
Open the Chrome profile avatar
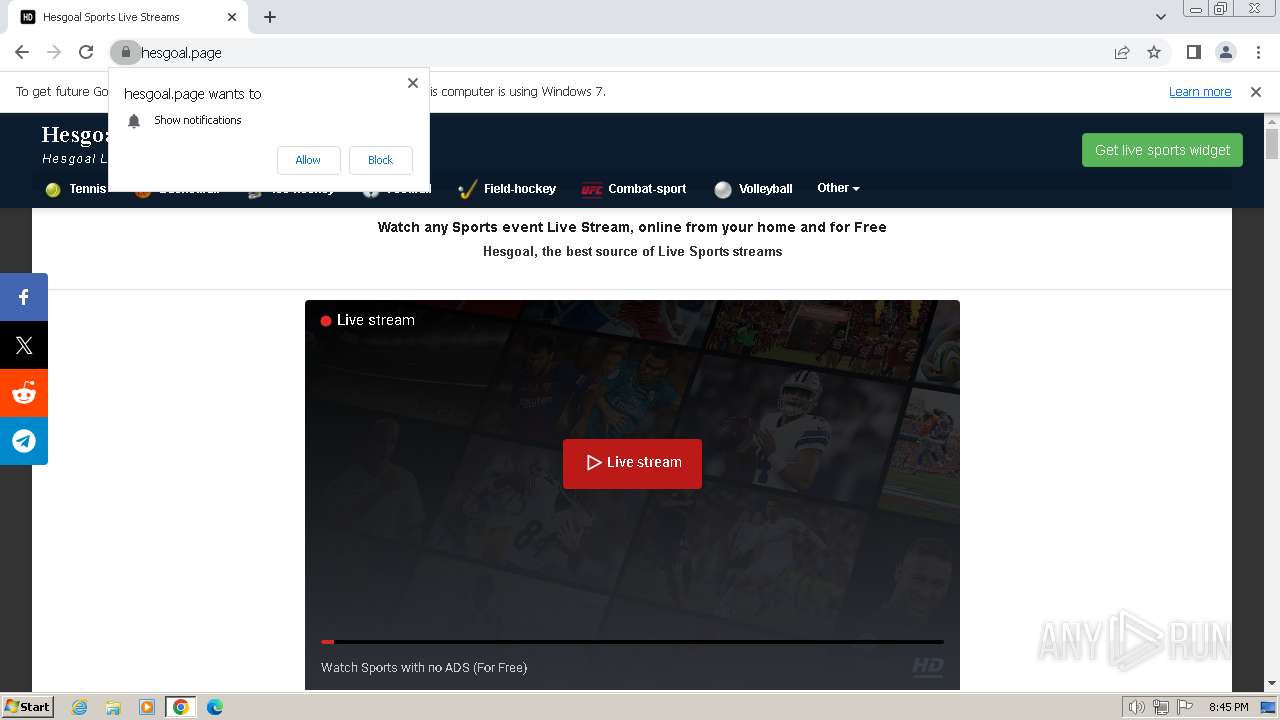pos(1225,52)
